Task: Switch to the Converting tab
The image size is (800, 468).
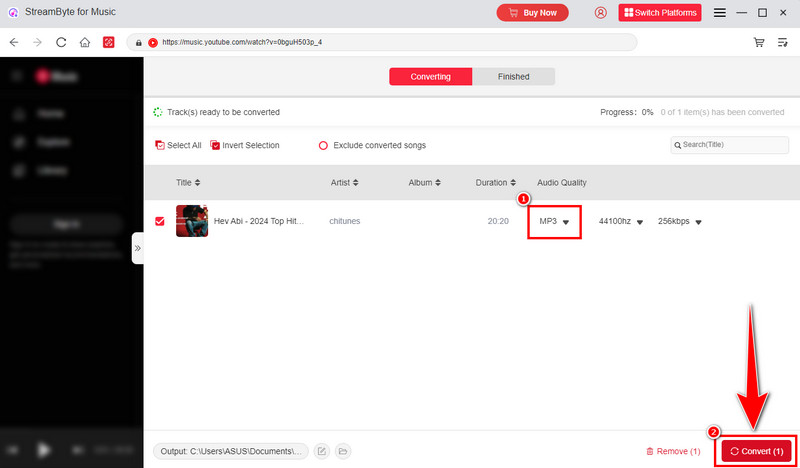Action: click(x=431, y=77)
